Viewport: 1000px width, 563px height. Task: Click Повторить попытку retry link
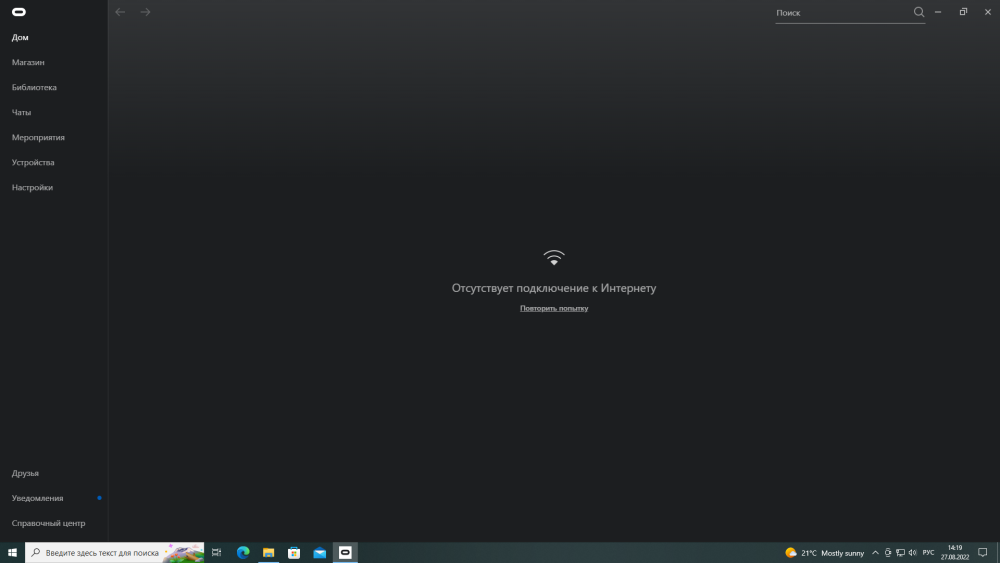pos(554,308)
